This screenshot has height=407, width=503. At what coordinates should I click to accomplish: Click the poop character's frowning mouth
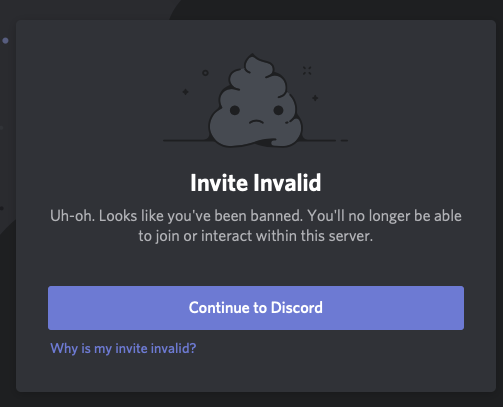256,122
